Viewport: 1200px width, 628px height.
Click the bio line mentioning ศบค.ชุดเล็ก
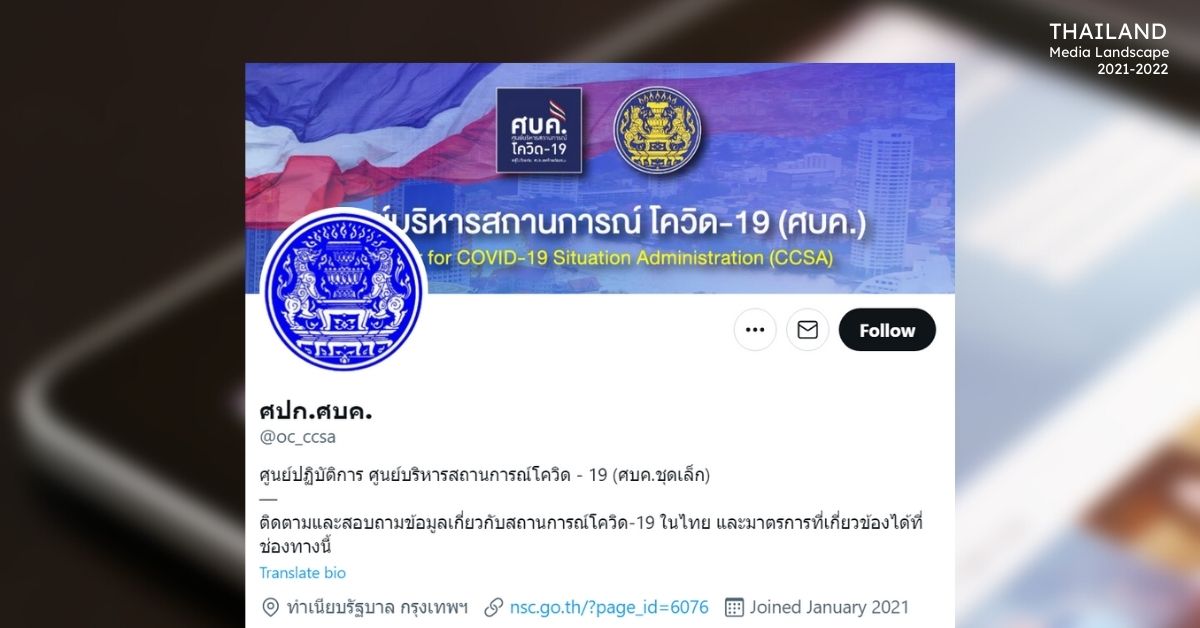point(484,475)
